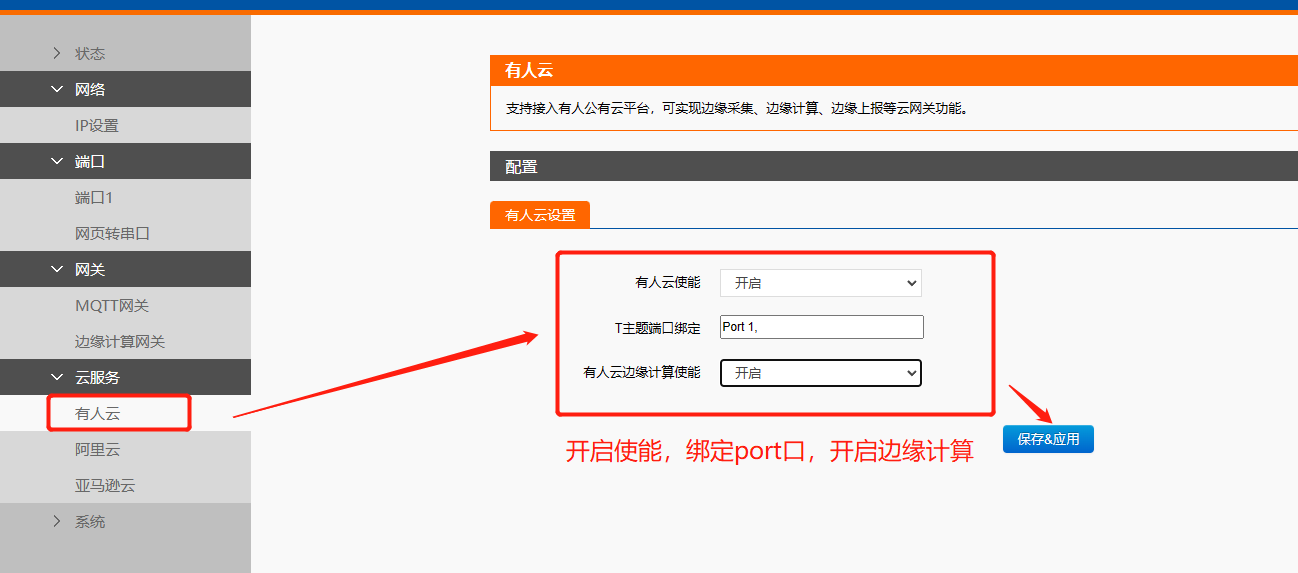Navigate to 边缘计算网关 page
The image size is (1298, 573).
pos(120,341)
